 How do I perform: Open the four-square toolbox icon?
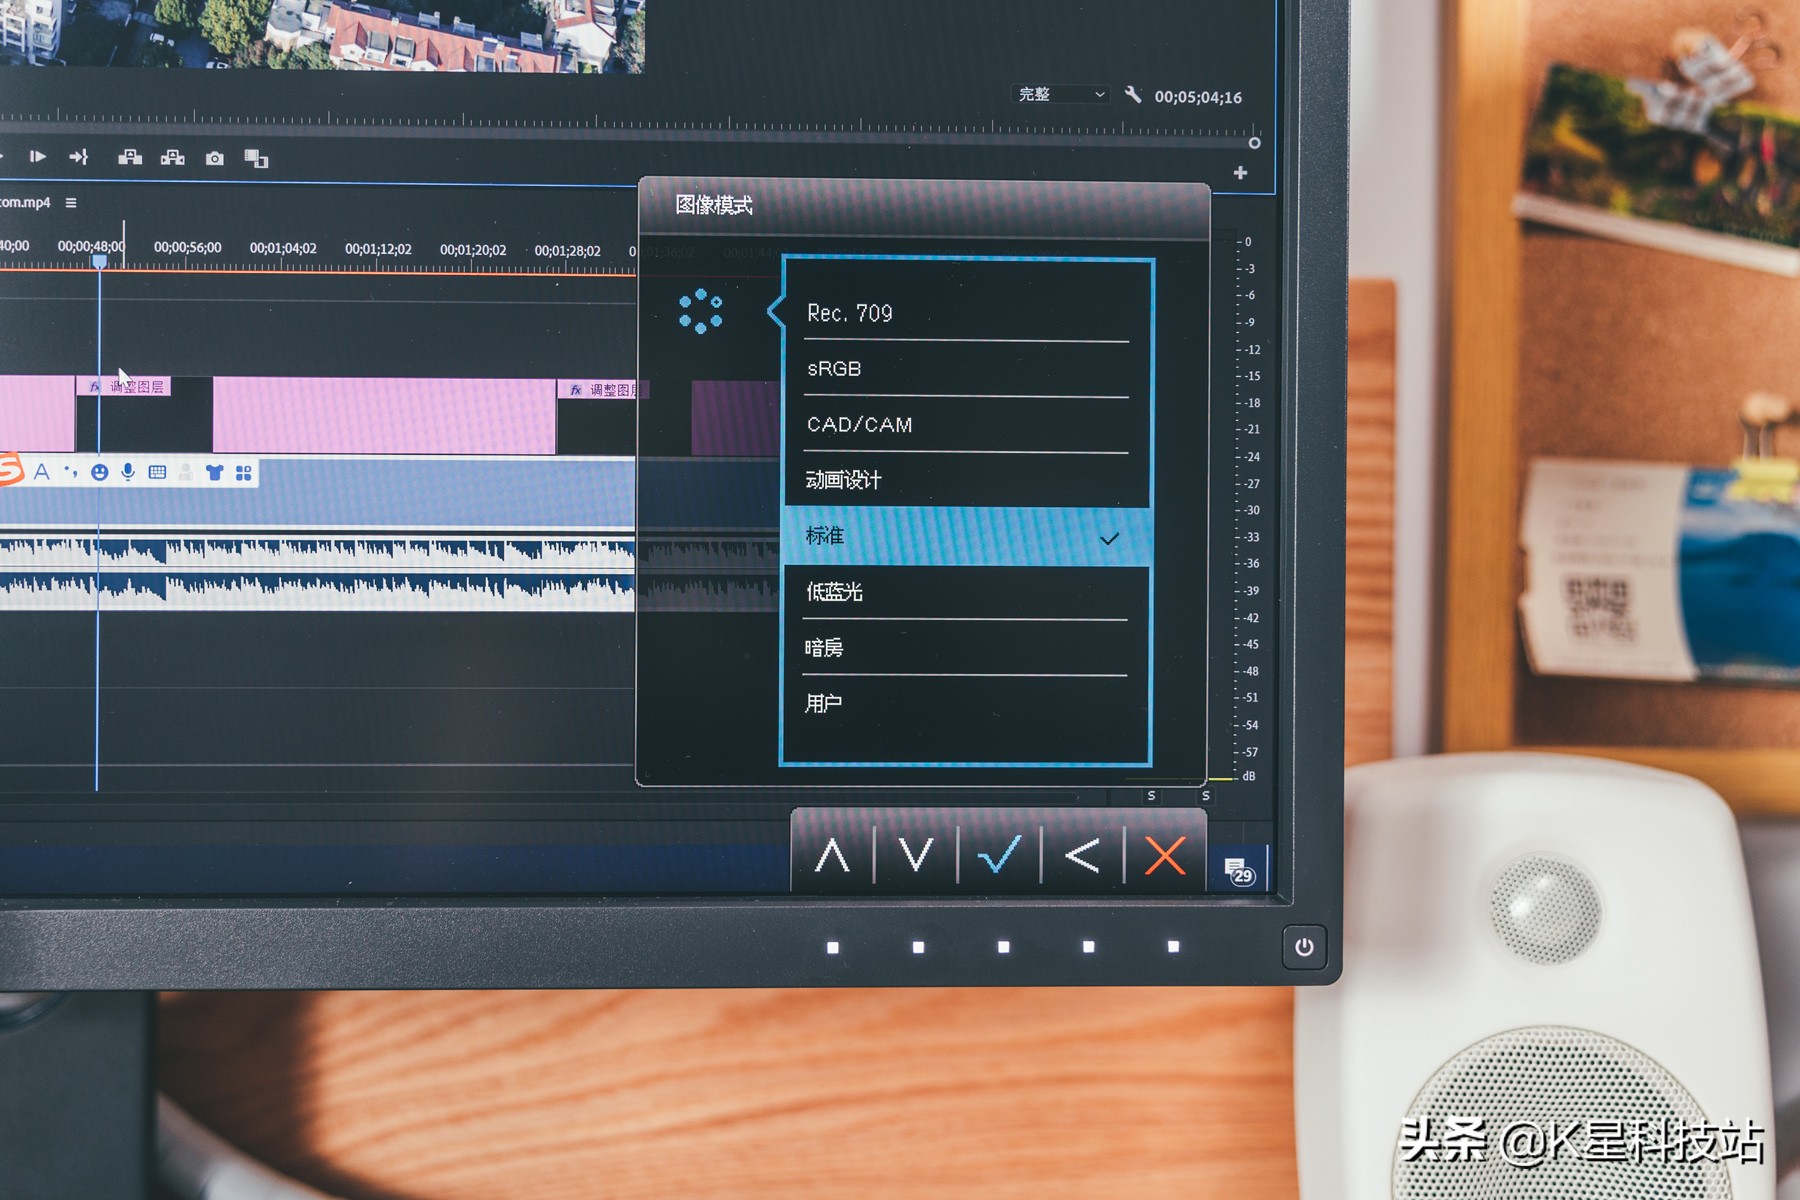244,473
